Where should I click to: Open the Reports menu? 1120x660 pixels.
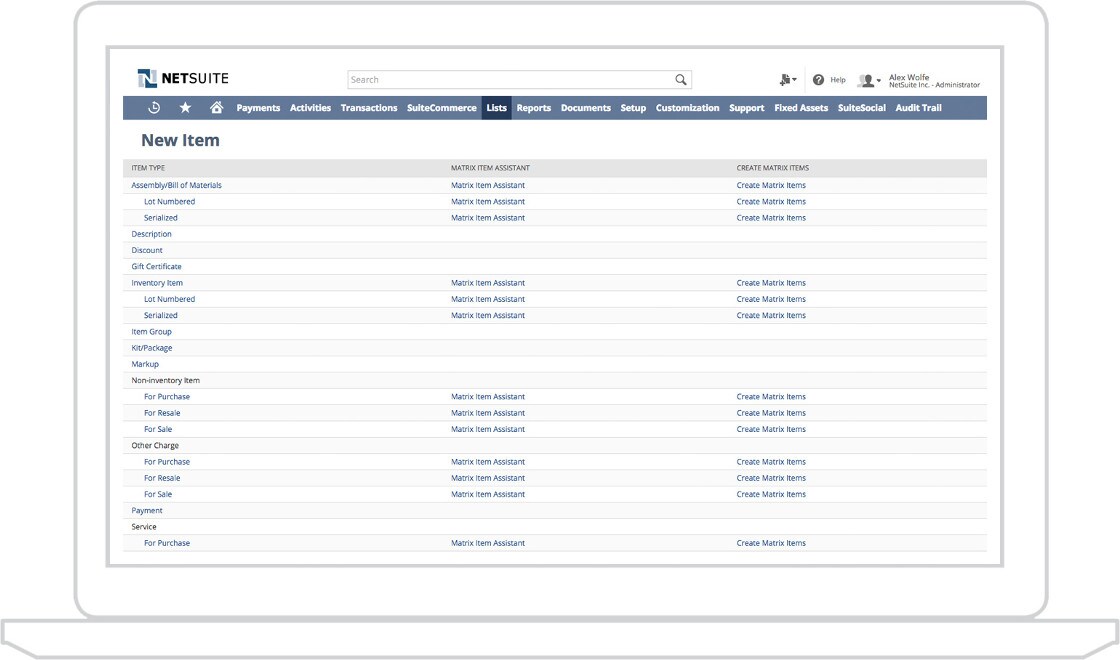tap(534, 108)
